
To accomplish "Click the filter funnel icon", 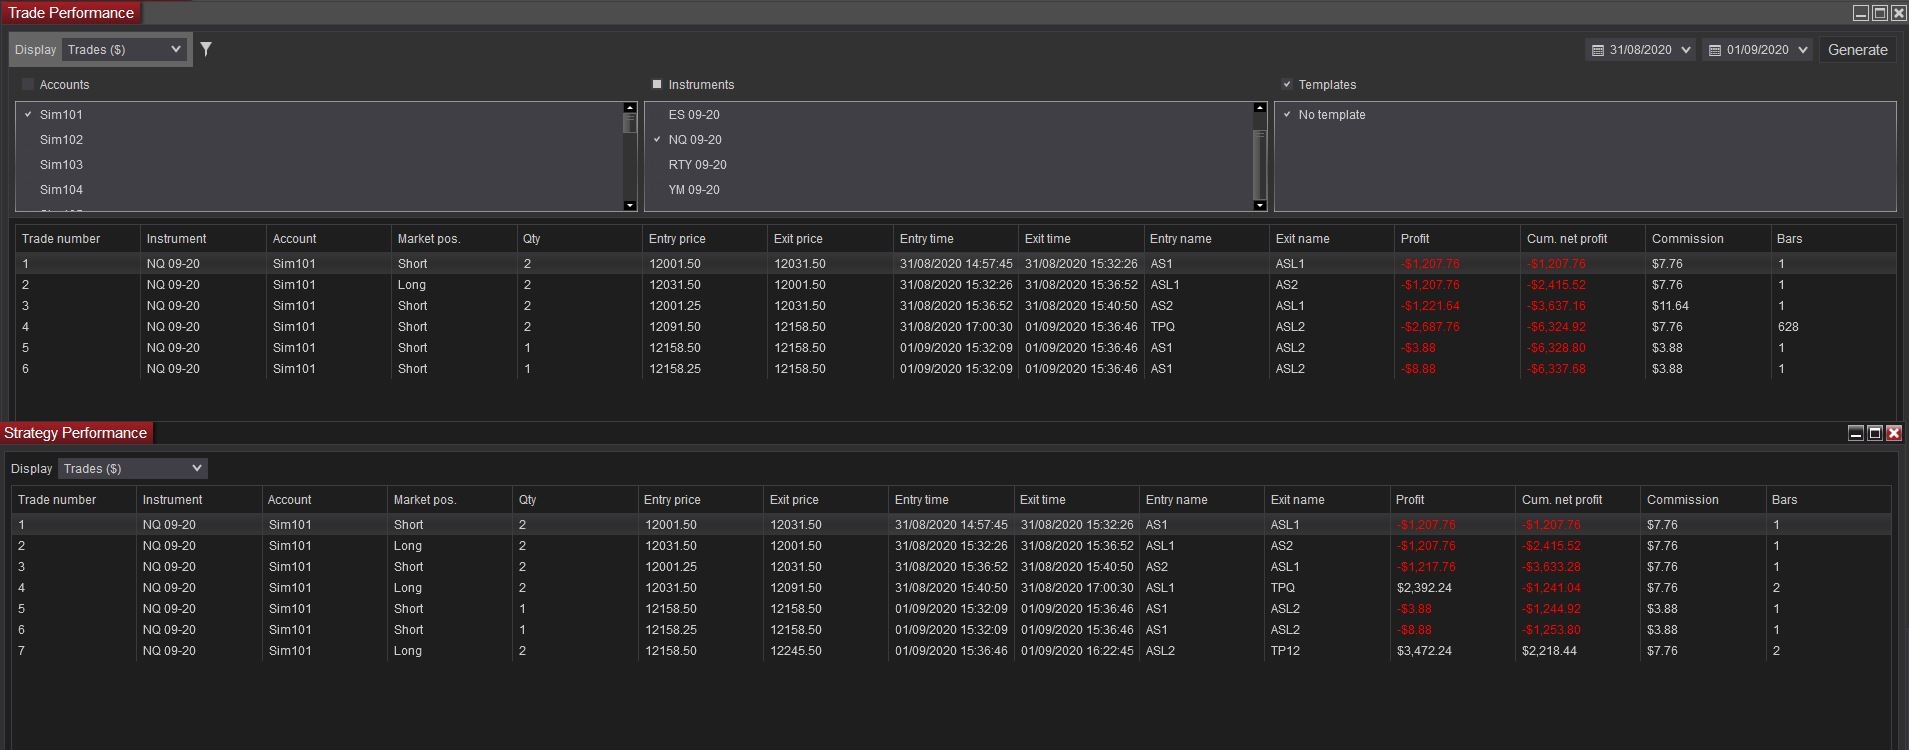I will tap(206, 49).
